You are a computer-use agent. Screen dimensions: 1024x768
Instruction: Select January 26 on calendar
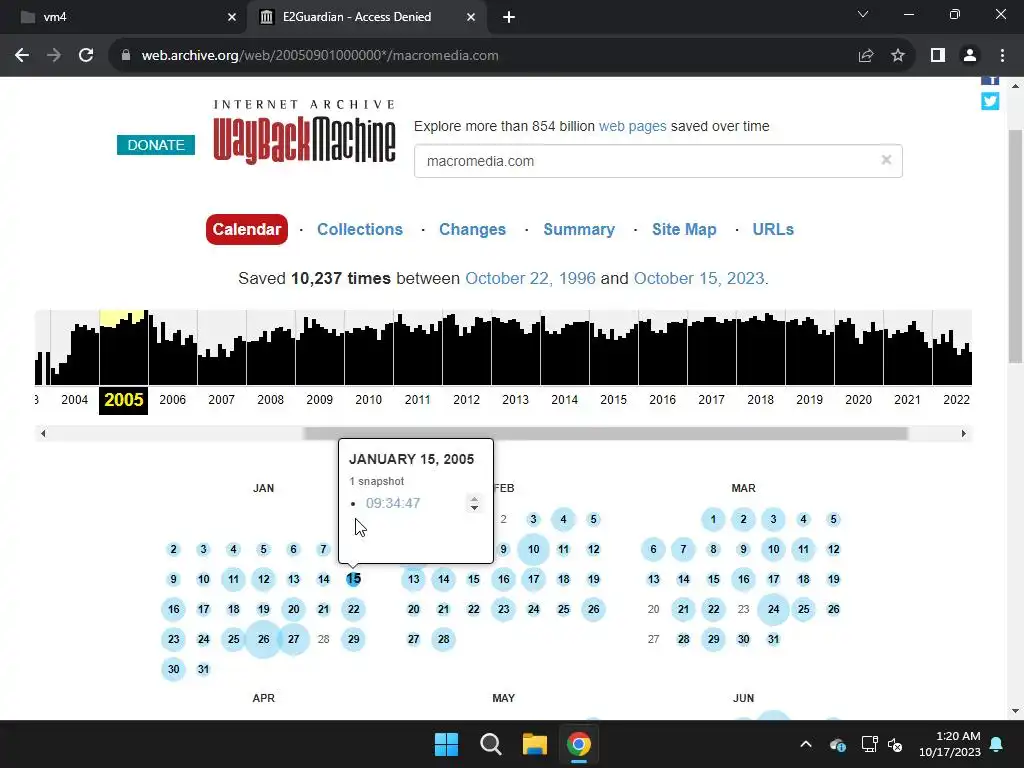coord(263,639)
